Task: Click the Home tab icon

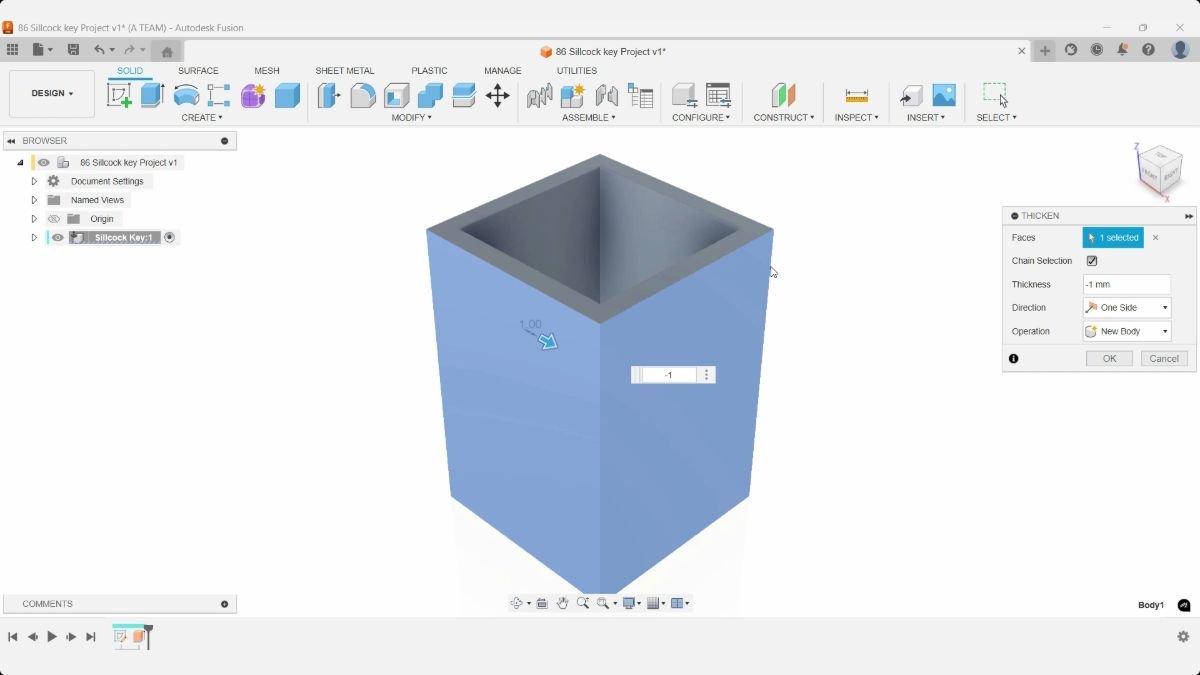Action: pos(167,51)
